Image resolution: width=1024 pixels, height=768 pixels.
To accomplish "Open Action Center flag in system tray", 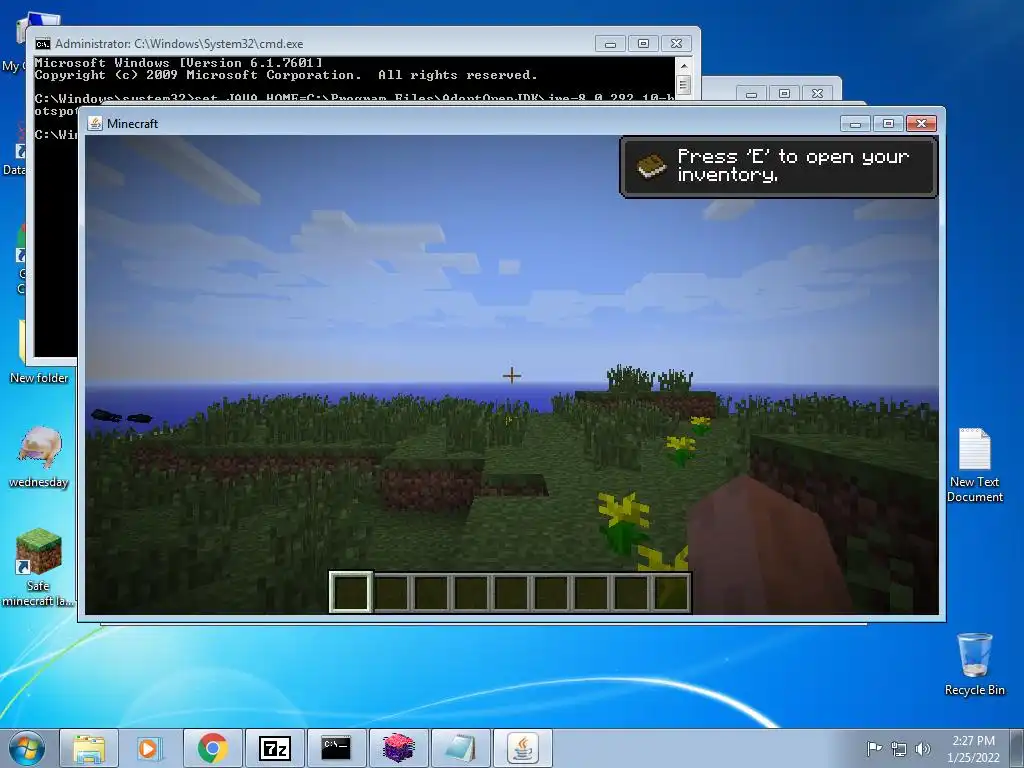I will [x=874, y=748].
